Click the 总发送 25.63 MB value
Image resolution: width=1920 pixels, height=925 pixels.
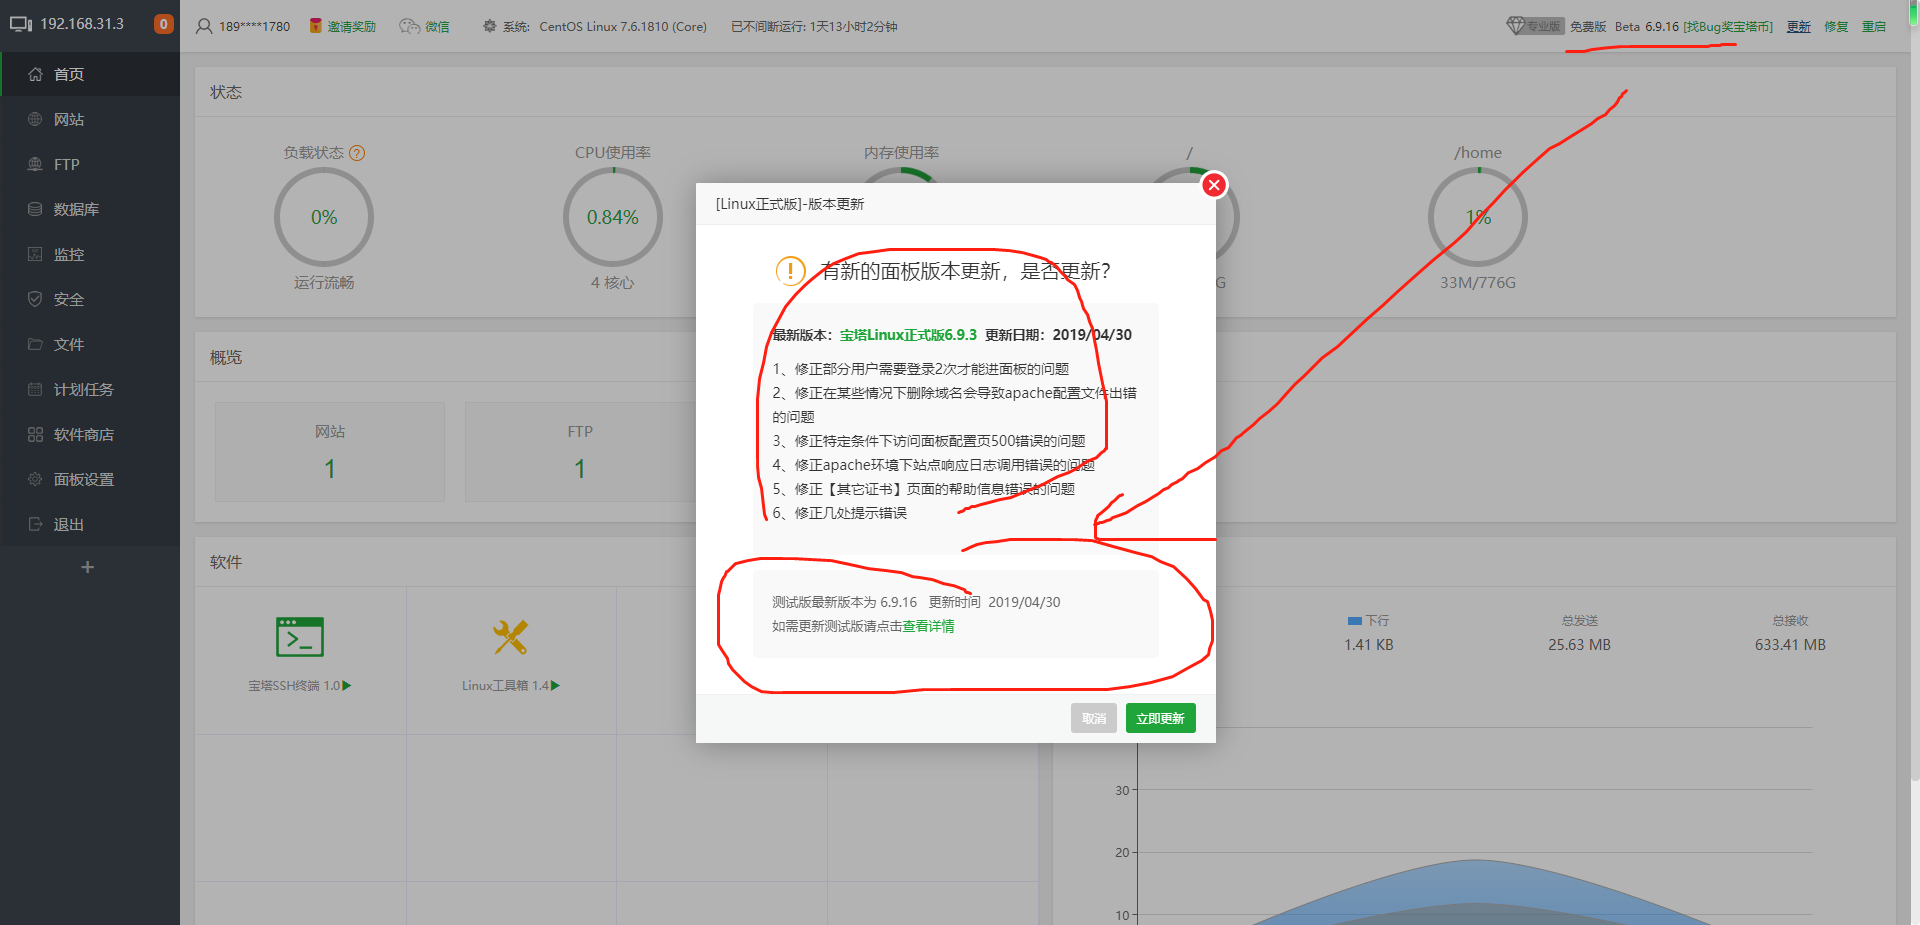tap(1580, 645)
